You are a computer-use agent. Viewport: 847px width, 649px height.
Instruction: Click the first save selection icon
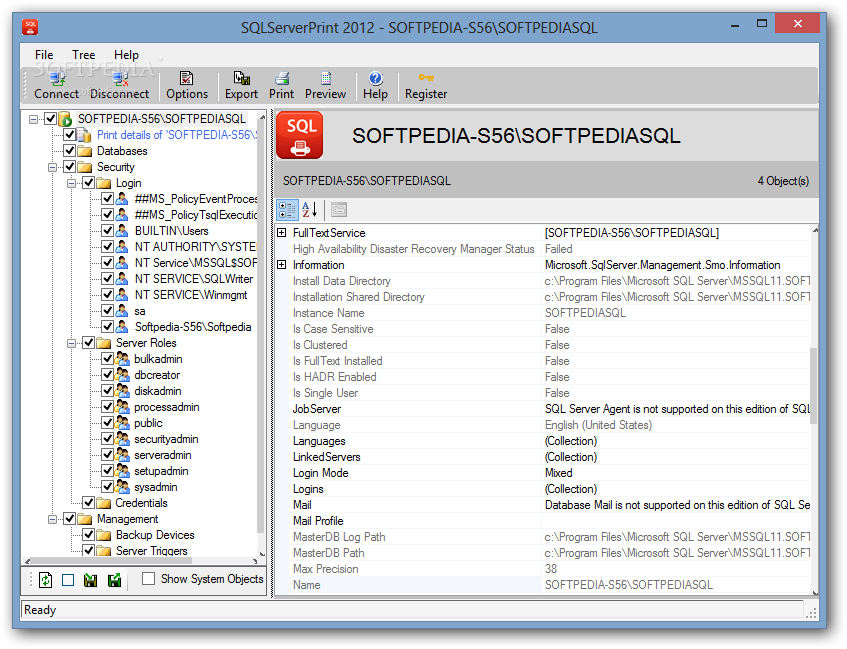(x=91, y=580)
